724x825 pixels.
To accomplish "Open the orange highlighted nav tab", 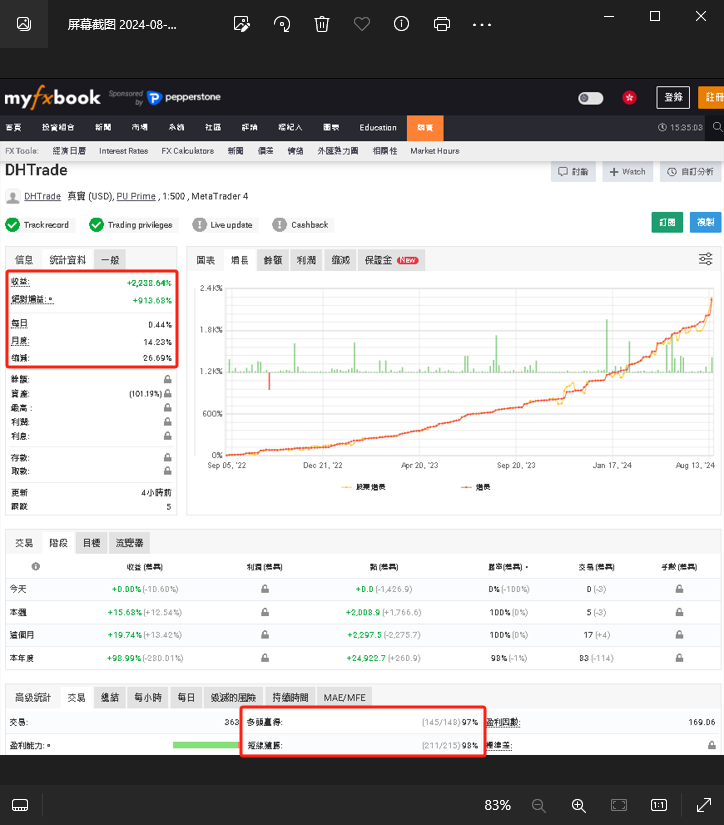I will pos(425,127).
